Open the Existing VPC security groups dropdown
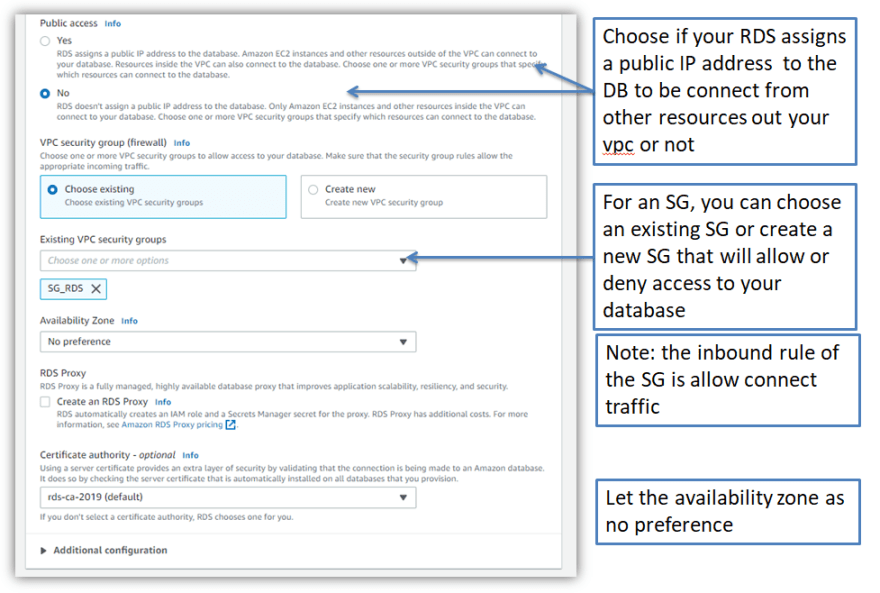Screen dimensions: 880x593 228,261
